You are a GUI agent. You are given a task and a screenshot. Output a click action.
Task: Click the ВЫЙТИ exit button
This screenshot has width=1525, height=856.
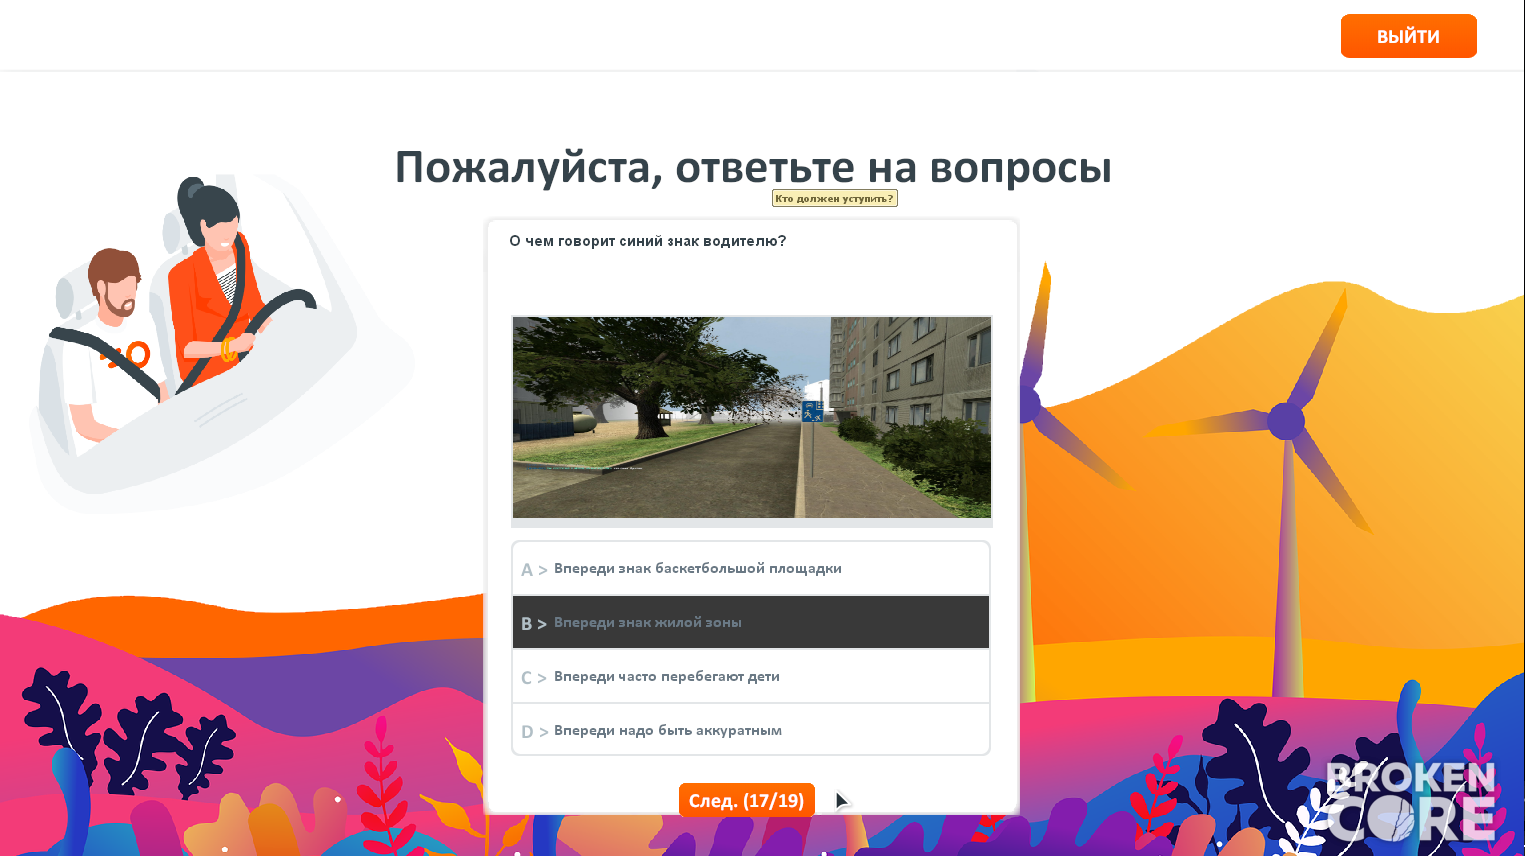(1408, 36)
